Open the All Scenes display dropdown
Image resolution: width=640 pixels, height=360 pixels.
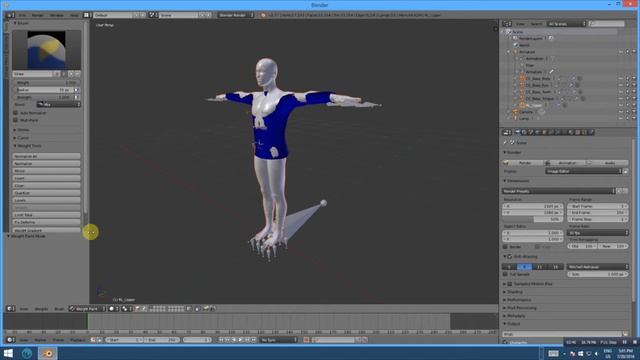click(567, 24)
